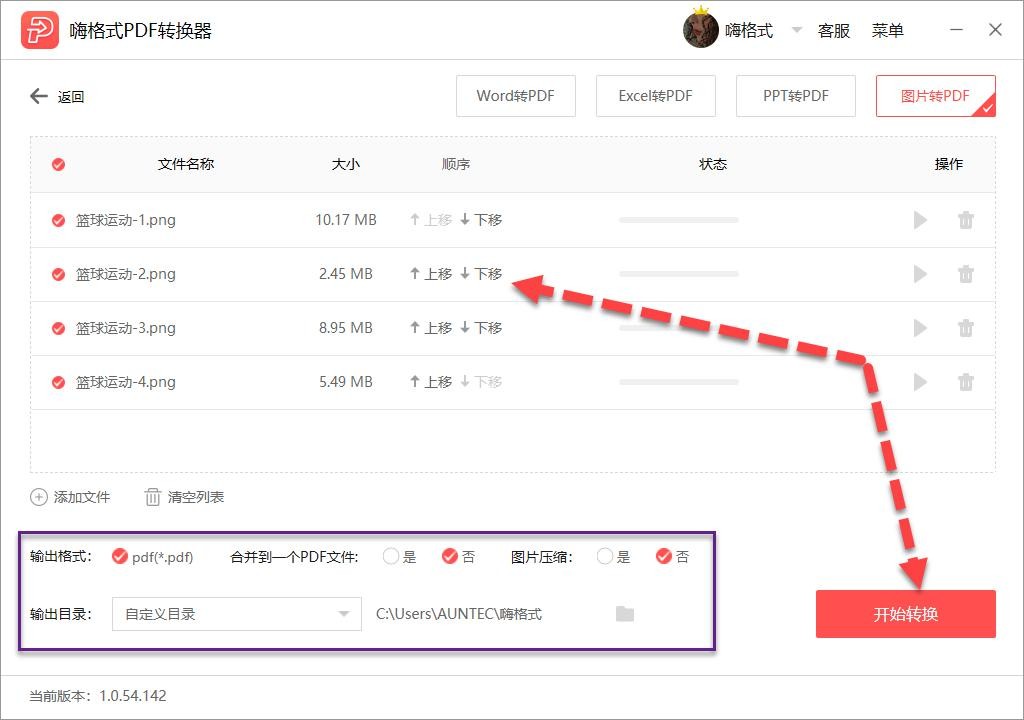
Task: Select the 图片转PDF tab
Action: 936,96
